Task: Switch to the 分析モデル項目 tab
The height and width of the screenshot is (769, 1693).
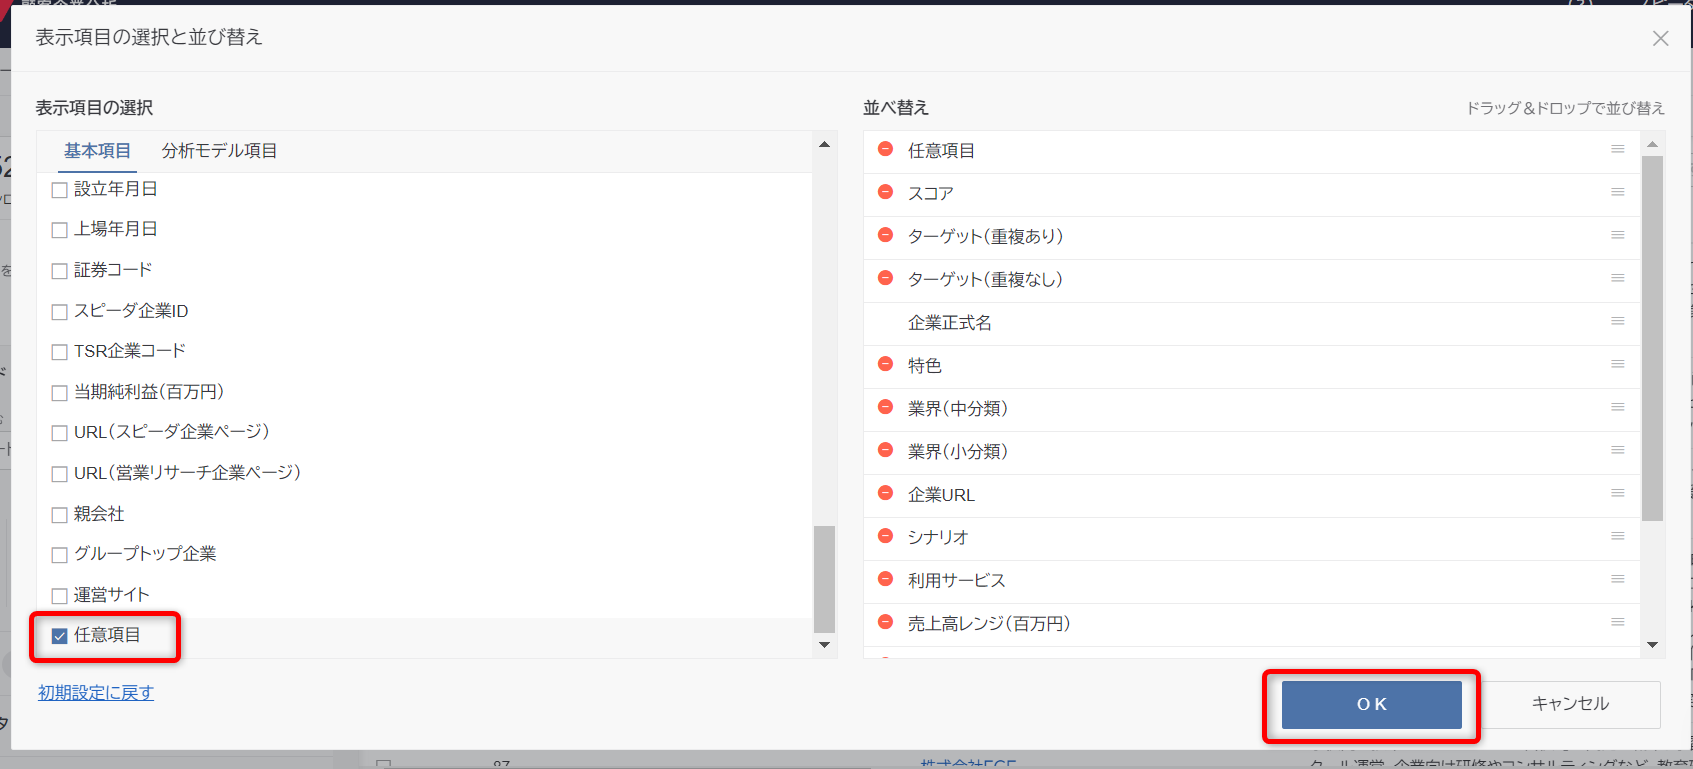Action: pos(219,151)
